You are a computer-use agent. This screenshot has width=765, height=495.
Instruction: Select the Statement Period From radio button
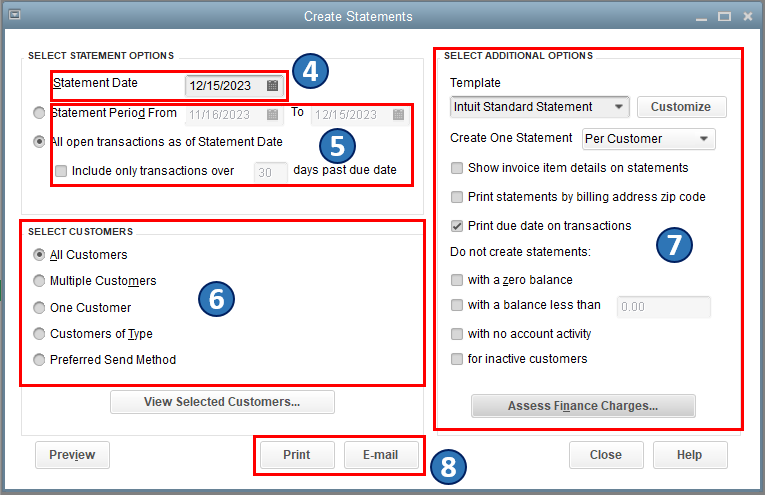[x=39, y=113]
